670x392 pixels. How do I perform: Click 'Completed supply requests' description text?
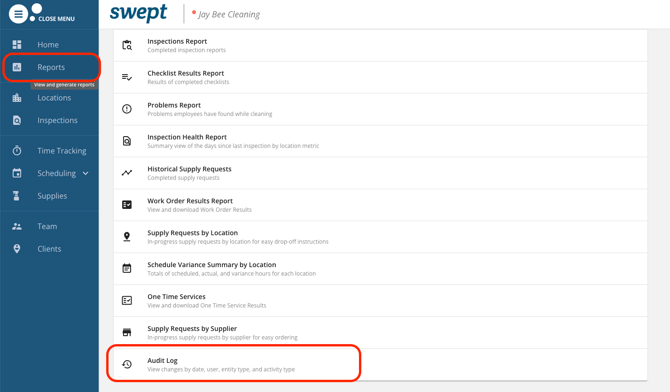click(183, 178)
